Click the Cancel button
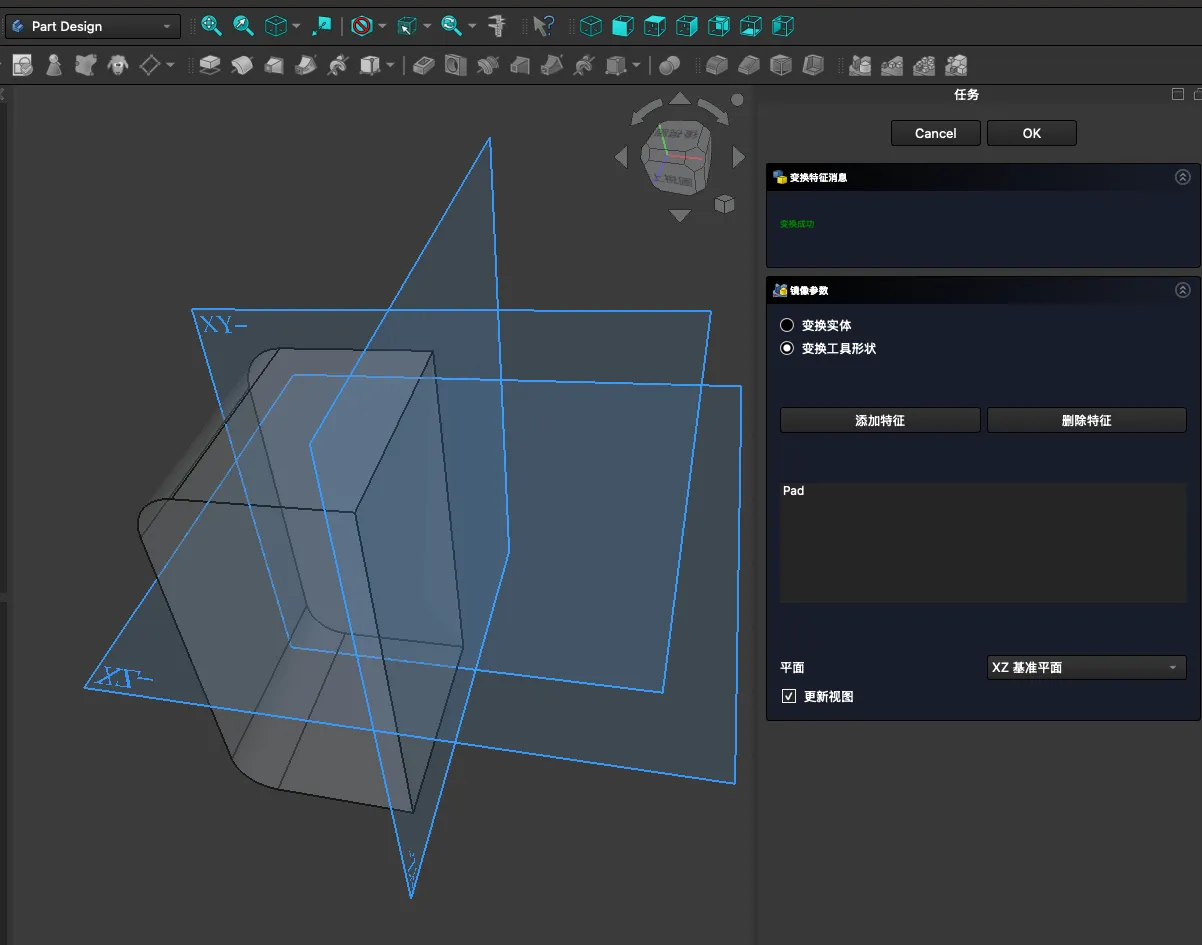 click(935, 133)
